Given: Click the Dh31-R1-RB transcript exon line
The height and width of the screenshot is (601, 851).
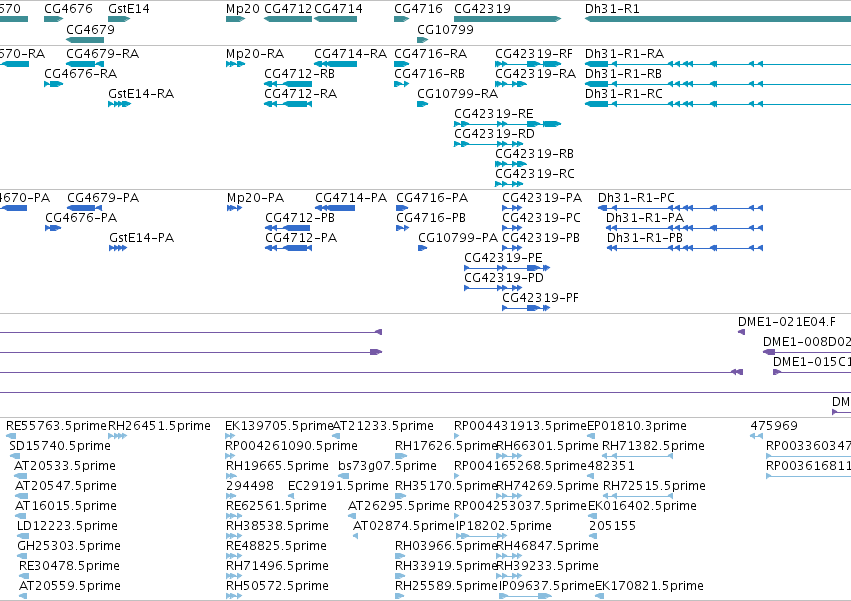Looking at the screenshot, I should pyautogui.click(x=717, y=84).
